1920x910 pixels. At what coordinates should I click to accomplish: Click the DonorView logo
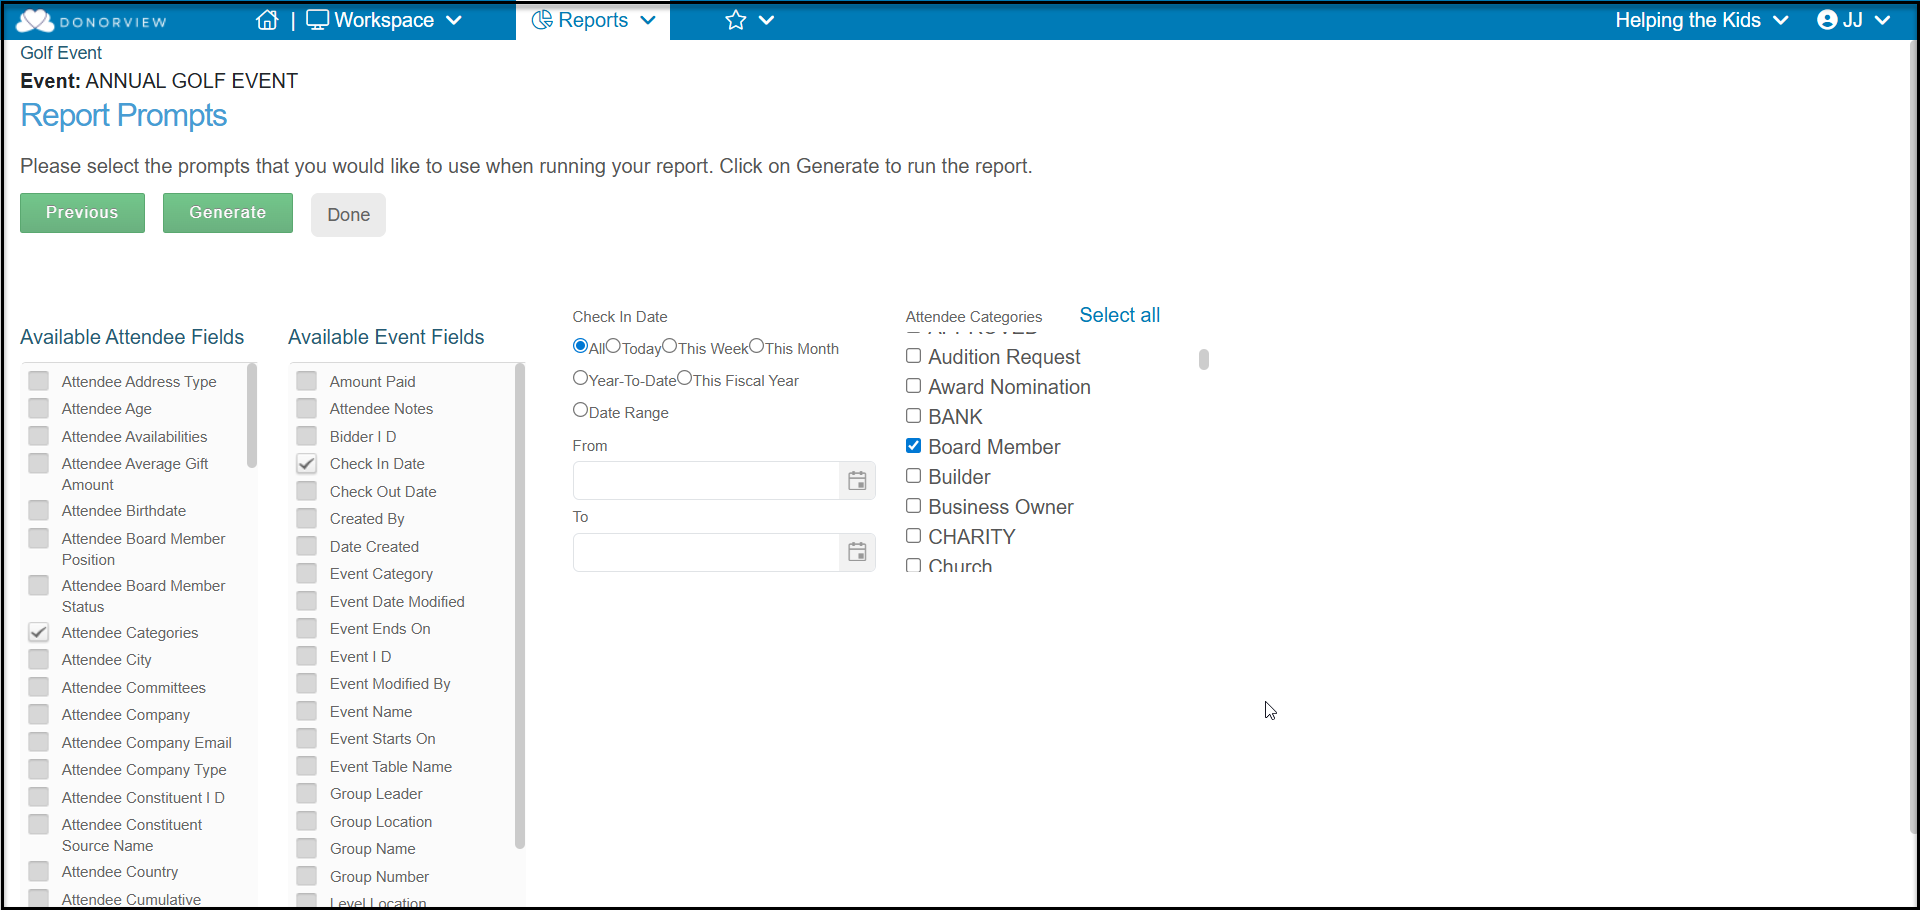click(92, 20)
